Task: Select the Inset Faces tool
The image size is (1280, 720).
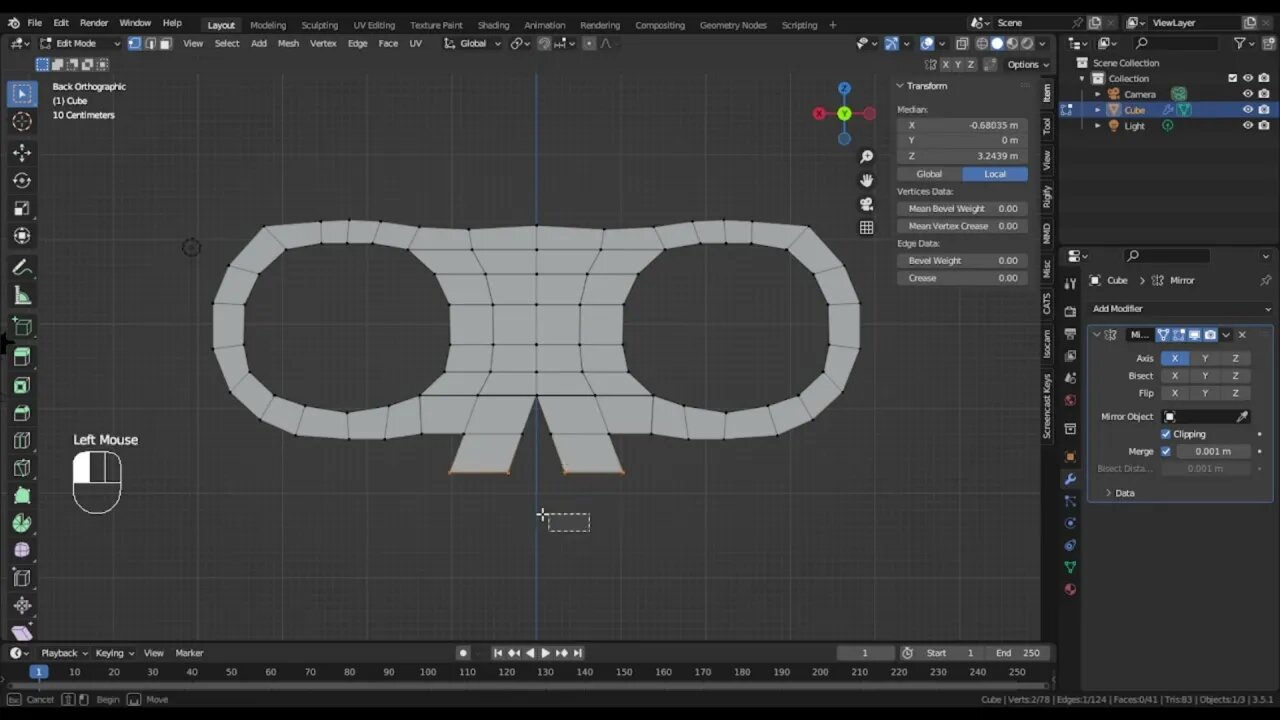Action: point(21,385)
